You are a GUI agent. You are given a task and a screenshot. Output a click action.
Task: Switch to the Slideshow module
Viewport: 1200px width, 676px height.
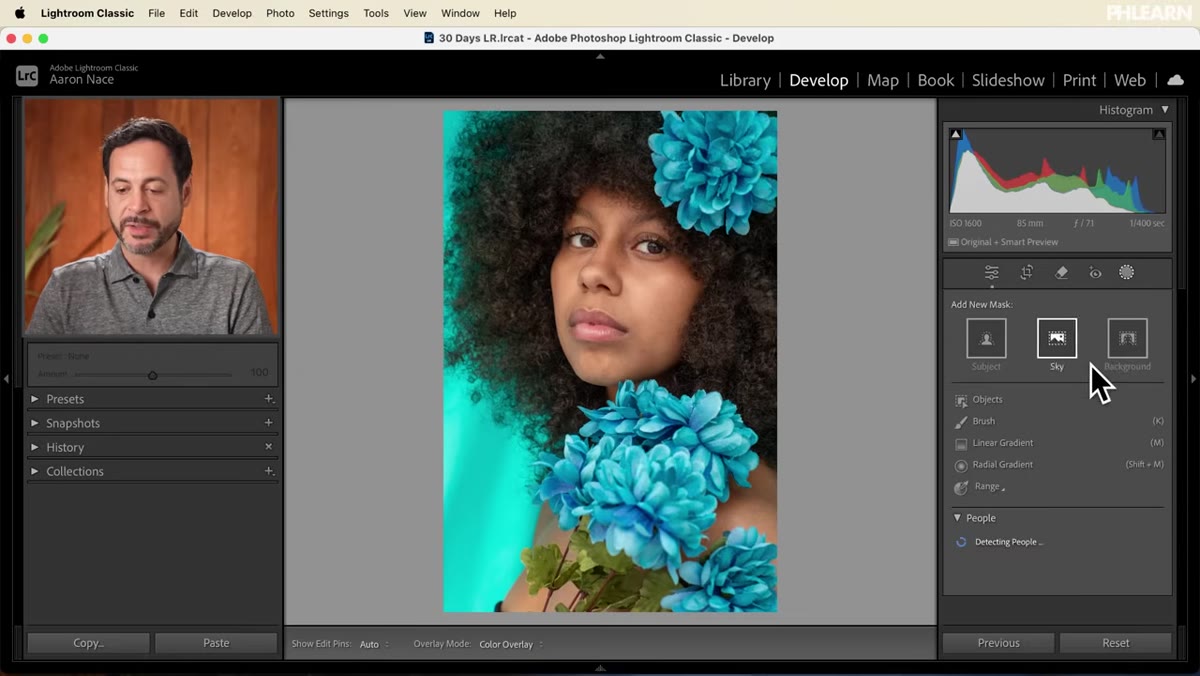pyautogui.click(x=1008, y=80)
